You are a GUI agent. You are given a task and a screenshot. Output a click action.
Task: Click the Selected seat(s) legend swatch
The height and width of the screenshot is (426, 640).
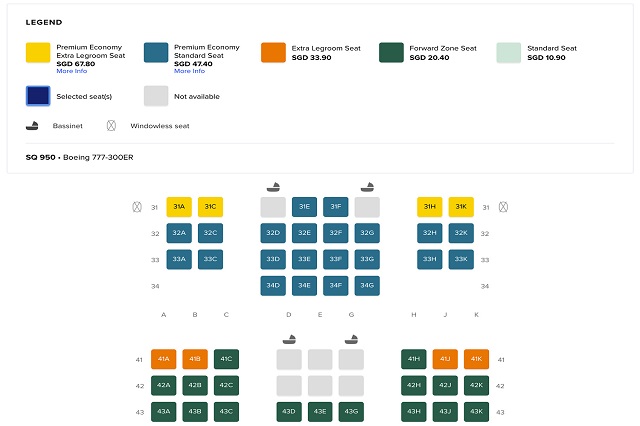click(39, 96)
